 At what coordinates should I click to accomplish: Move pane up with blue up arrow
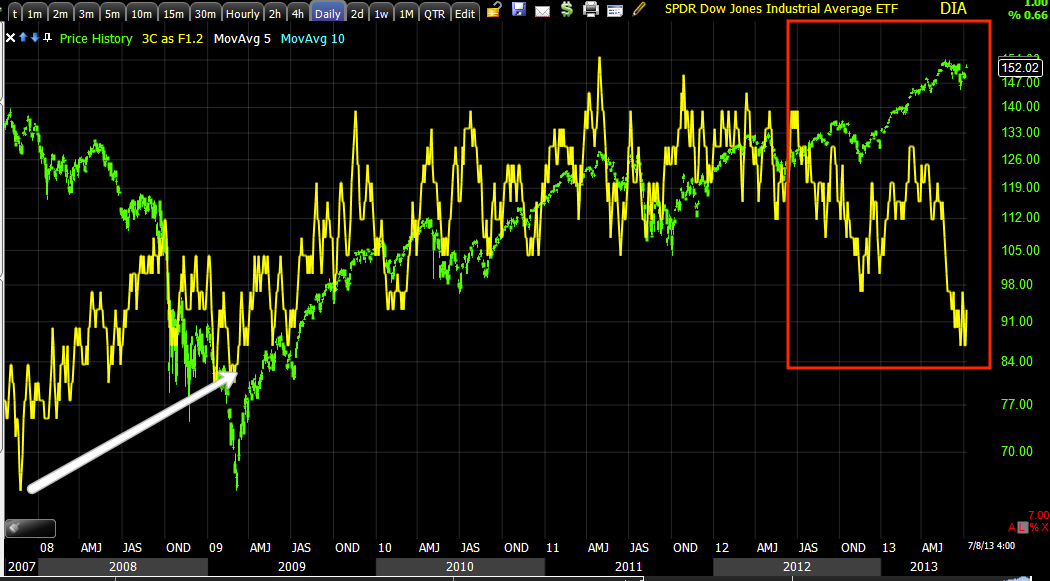coord(23,38)
